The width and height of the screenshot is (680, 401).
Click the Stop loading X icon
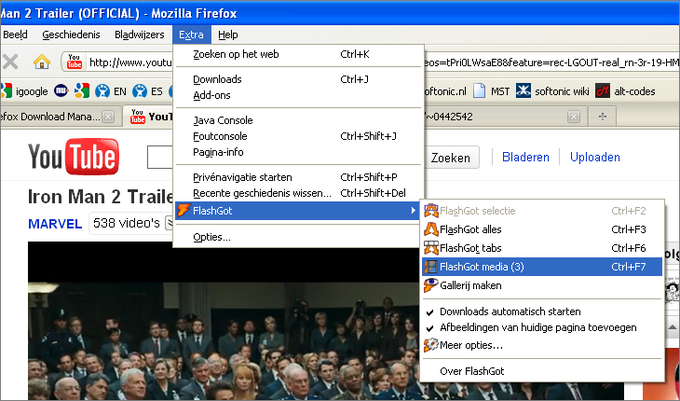pyautogui.click(x=10, y=62)
